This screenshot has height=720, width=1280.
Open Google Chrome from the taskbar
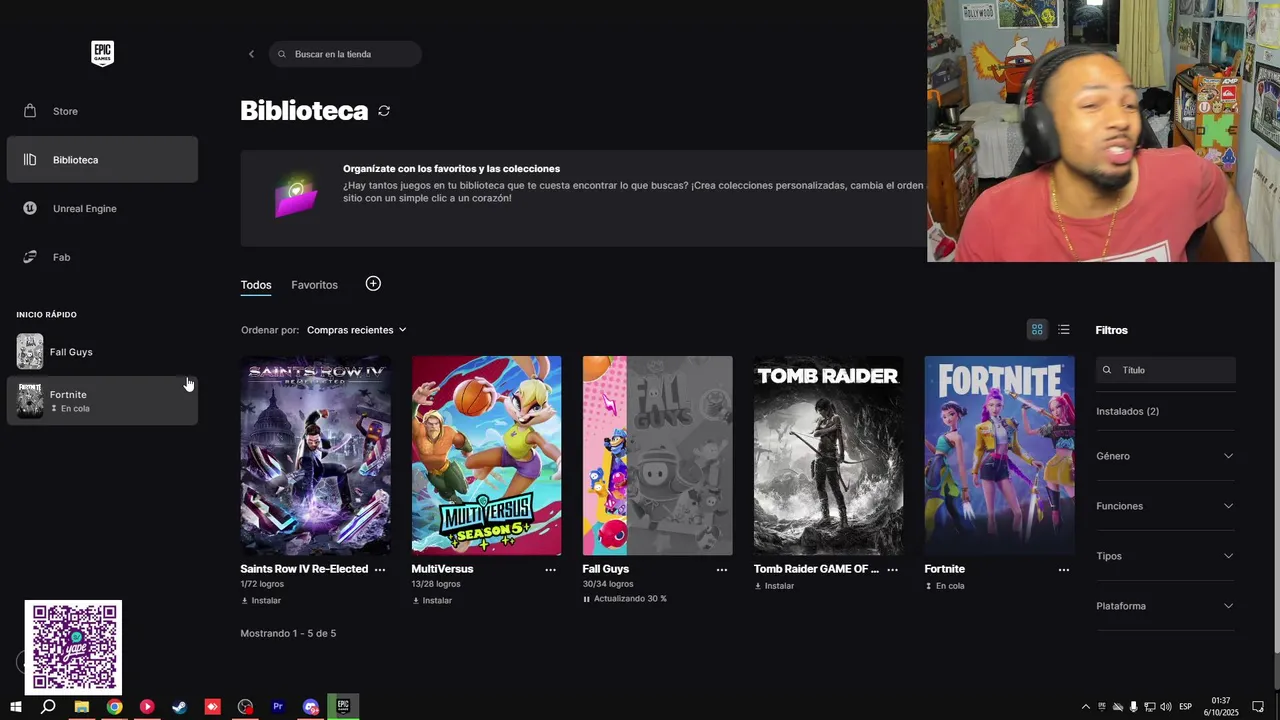115,707
